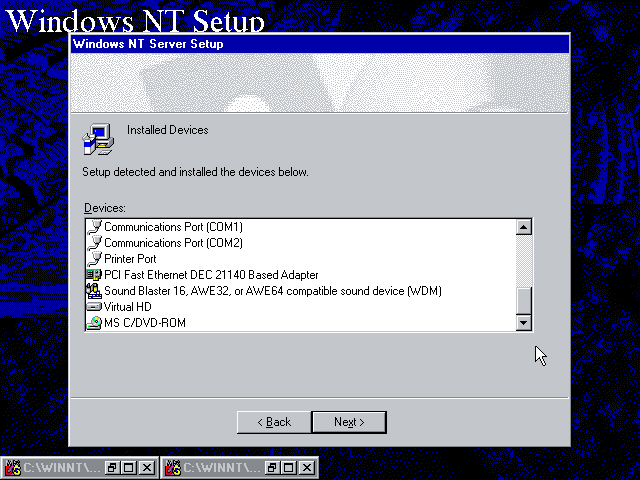This screenshot has width=640, height=480.
Task: Click the 'Devices:' list label
Action: click(x=105, y=208)
